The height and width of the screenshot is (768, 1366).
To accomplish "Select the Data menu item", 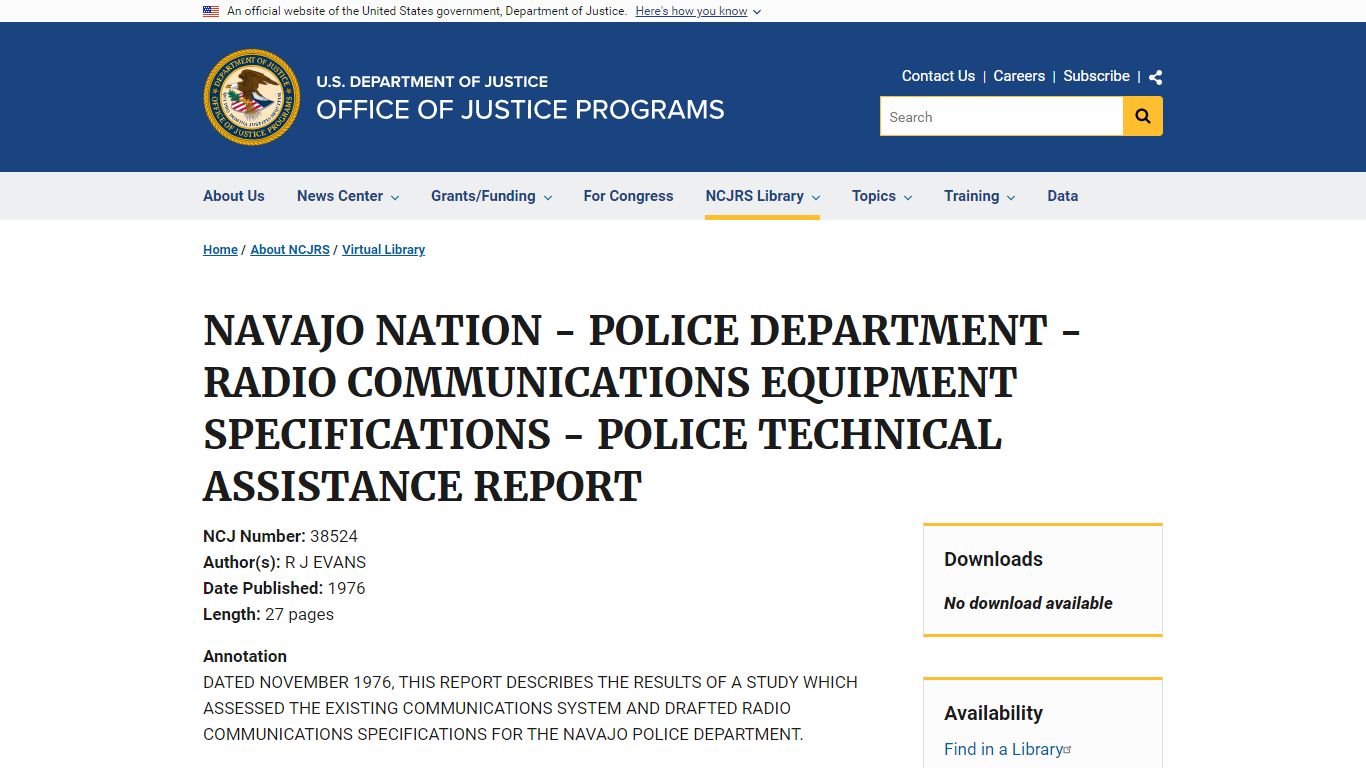I will tap(1062, 196).
